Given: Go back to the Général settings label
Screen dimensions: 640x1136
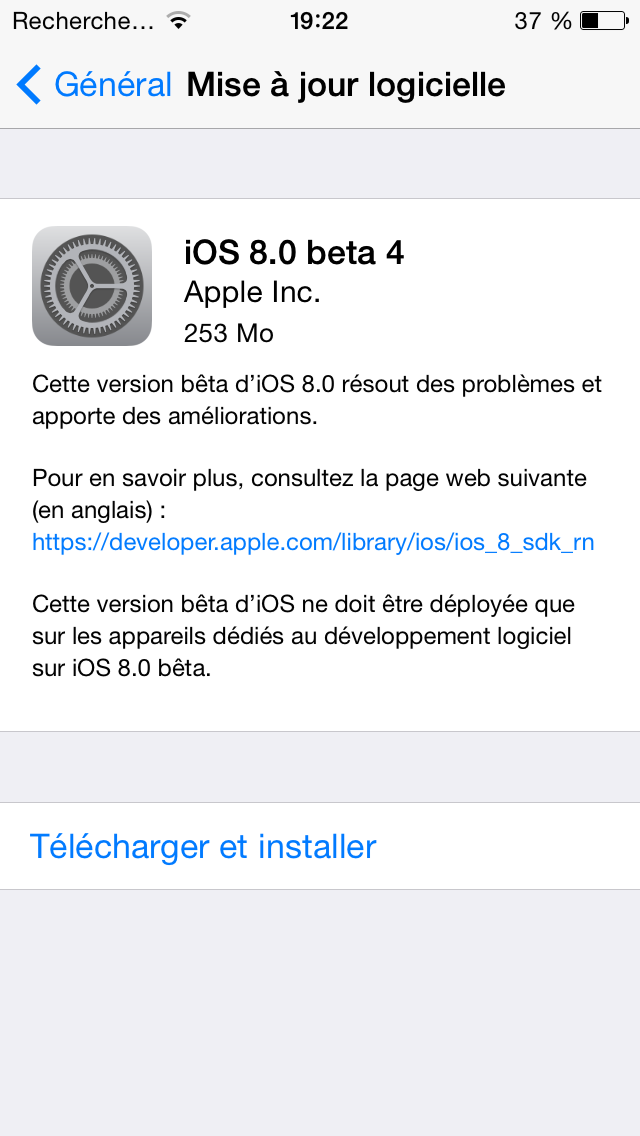Looking at the screenshot, I should click(x=113, y=85).
